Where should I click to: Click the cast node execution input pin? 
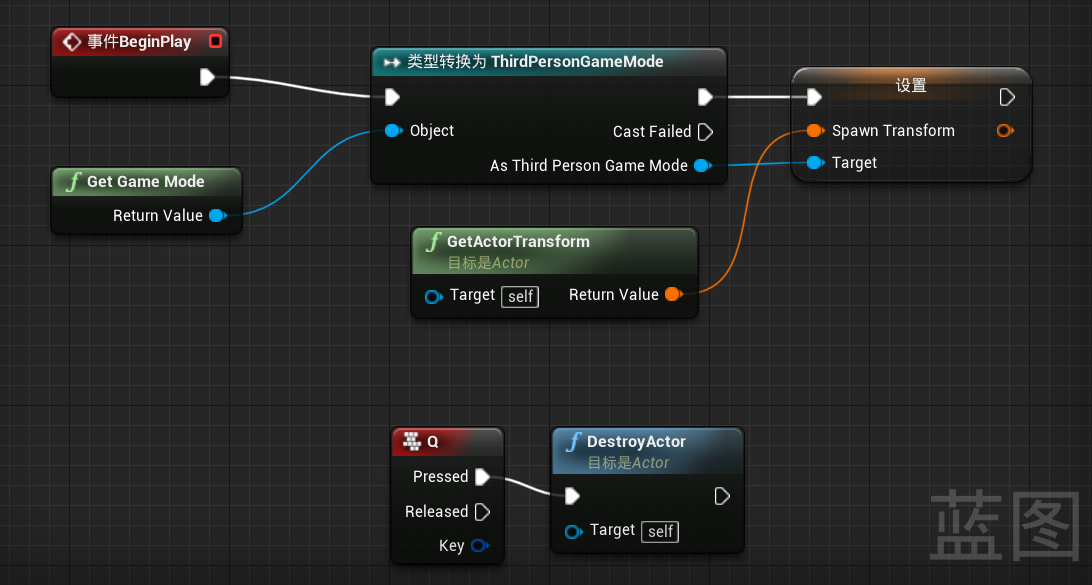pyautogui.click(x=392, y=97)
